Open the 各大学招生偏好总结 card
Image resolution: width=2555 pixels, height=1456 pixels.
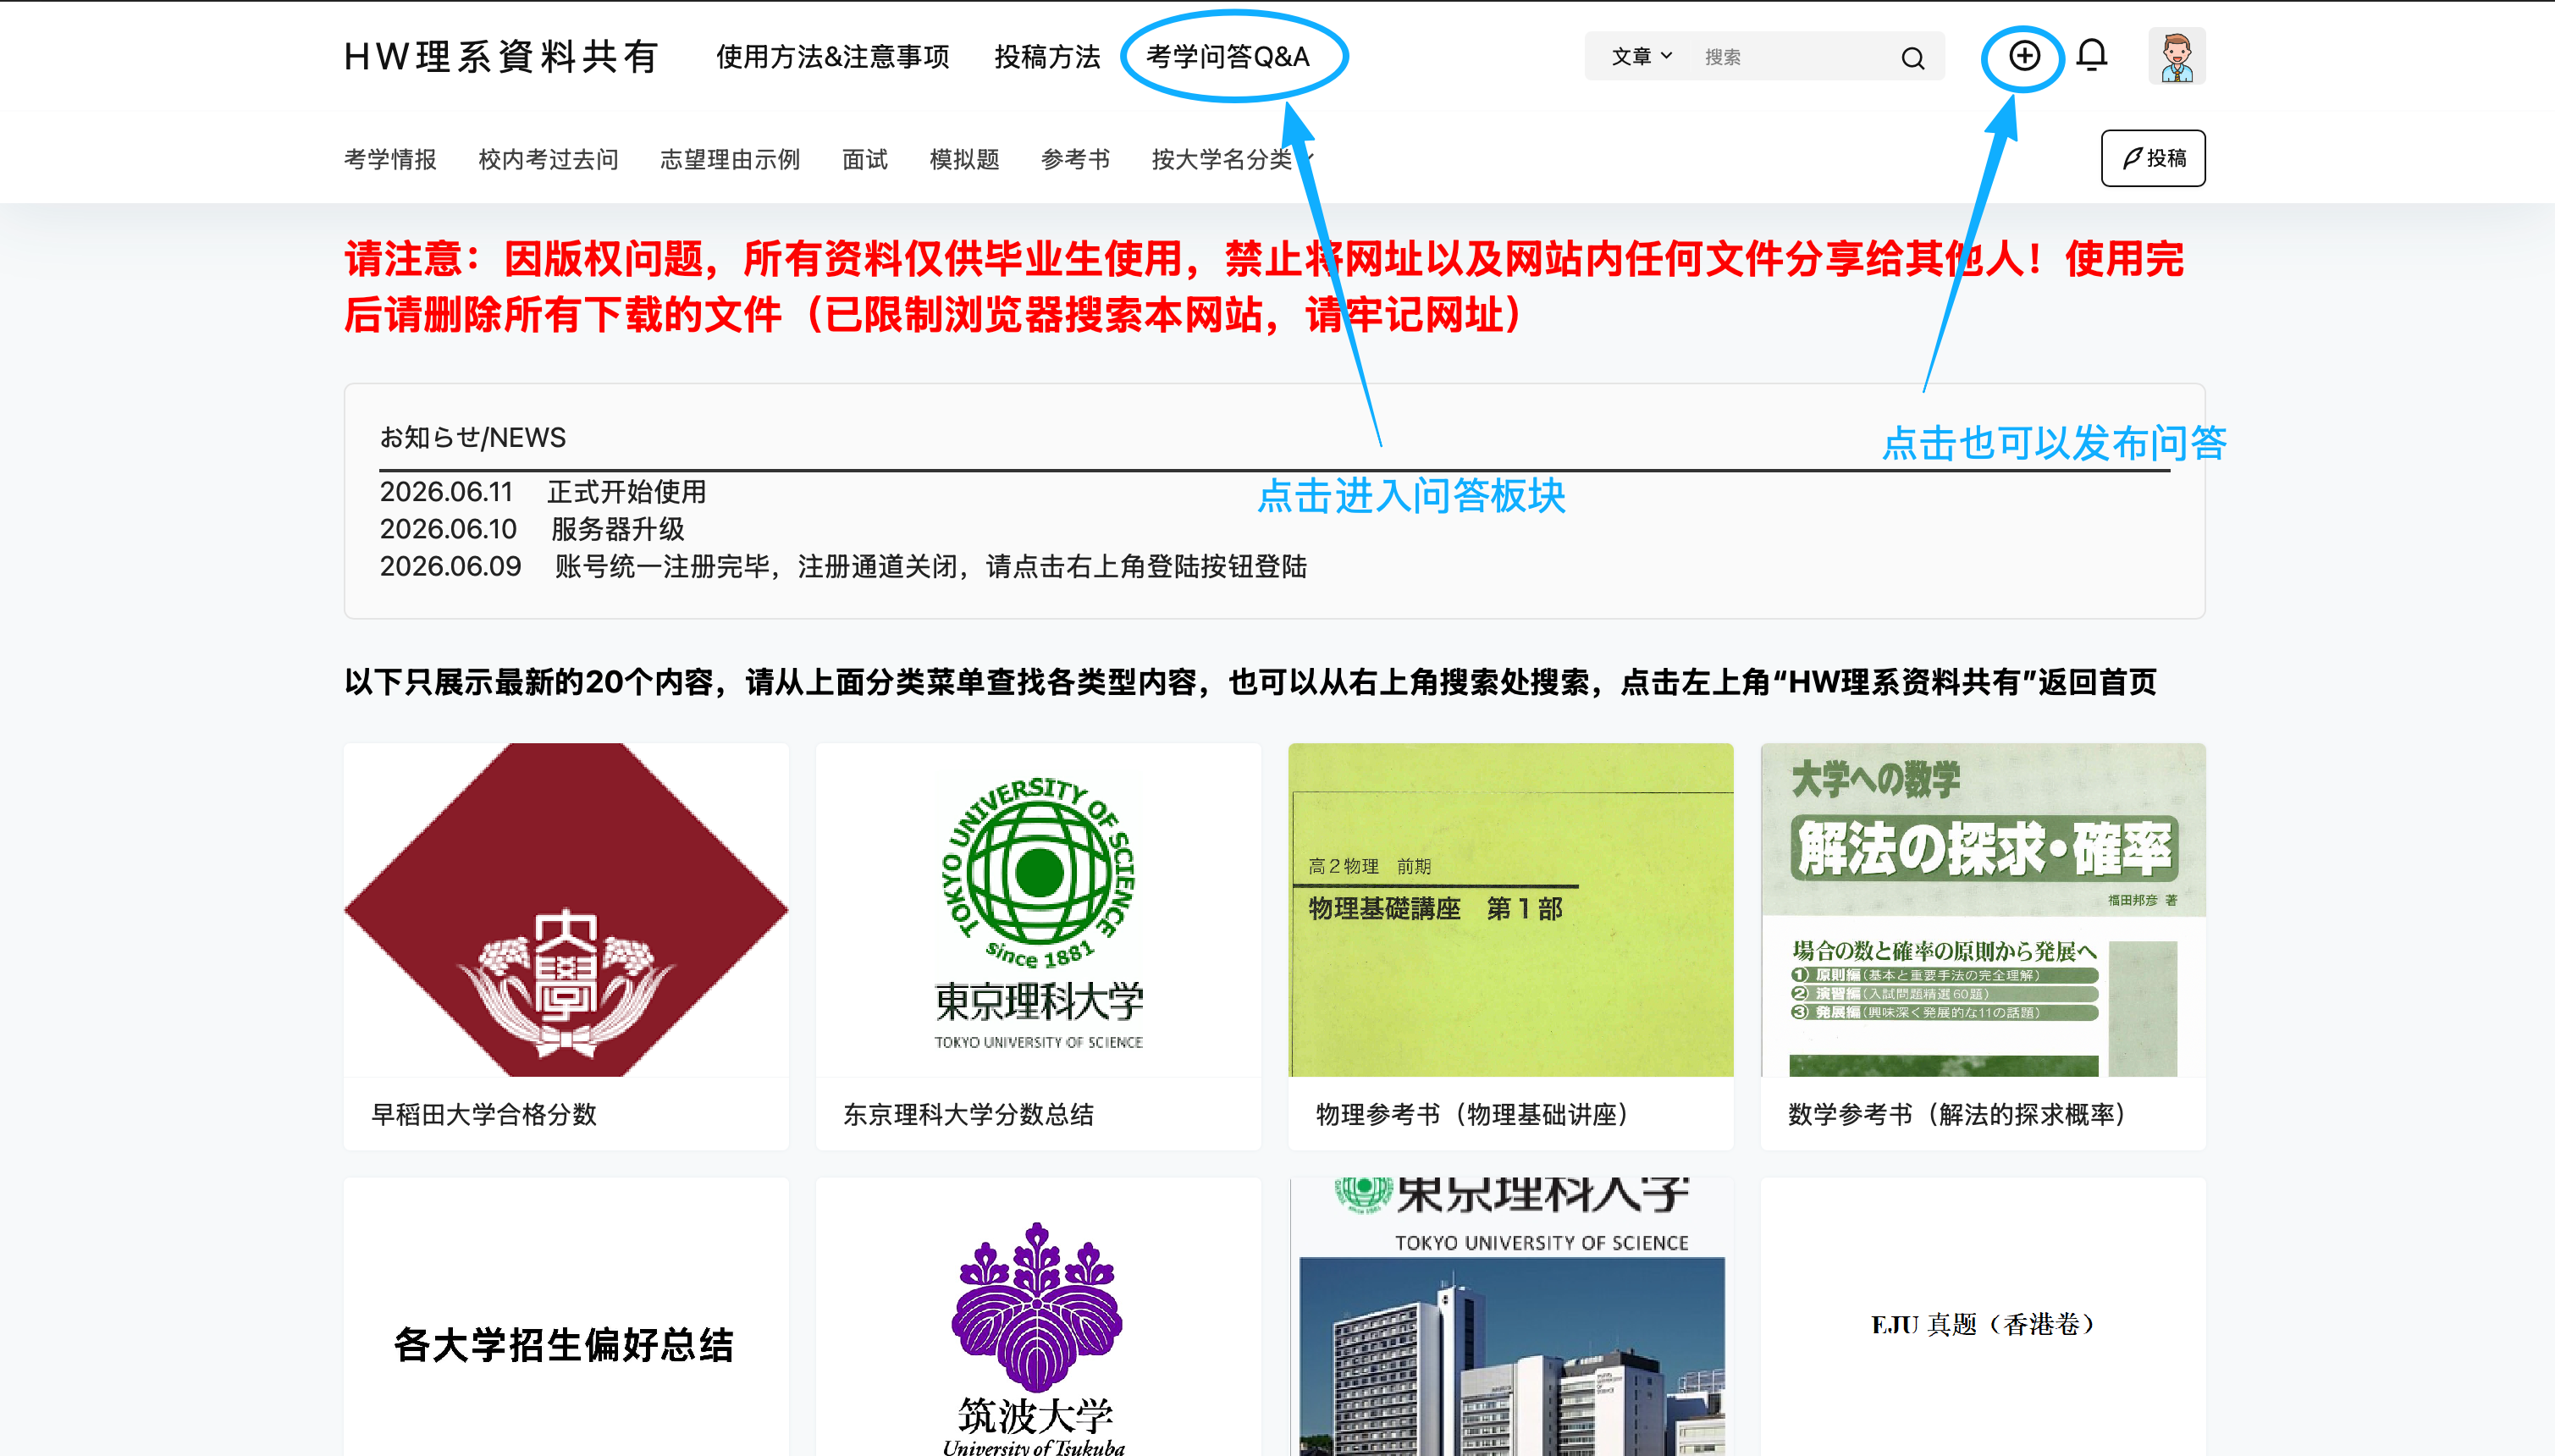pos(566,1317)
